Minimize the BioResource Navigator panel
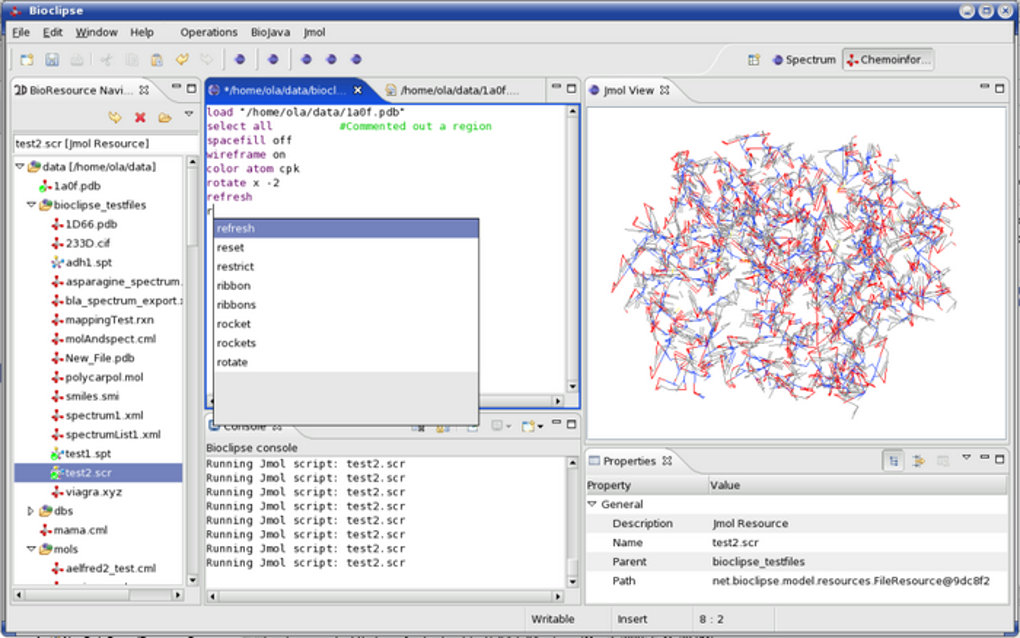The image size is (1020, 638). point(176,89)
